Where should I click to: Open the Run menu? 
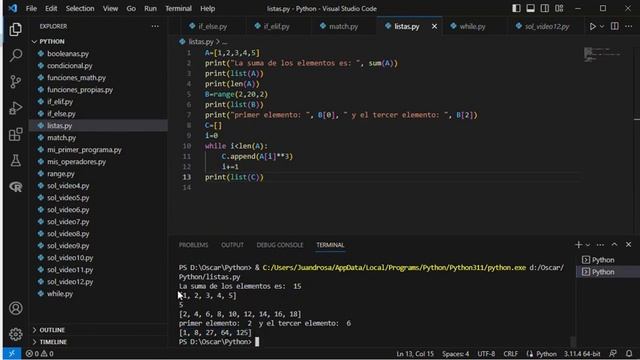(x=150, y=8)
